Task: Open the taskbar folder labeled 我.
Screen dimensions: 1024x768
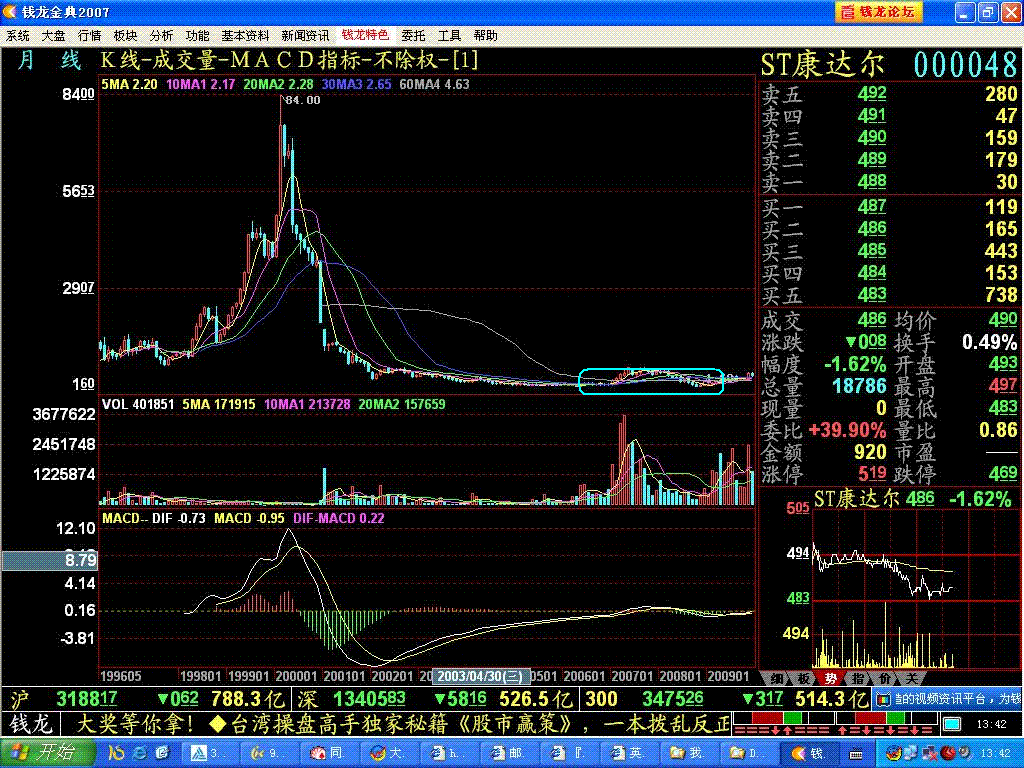Action: point(691,753)
